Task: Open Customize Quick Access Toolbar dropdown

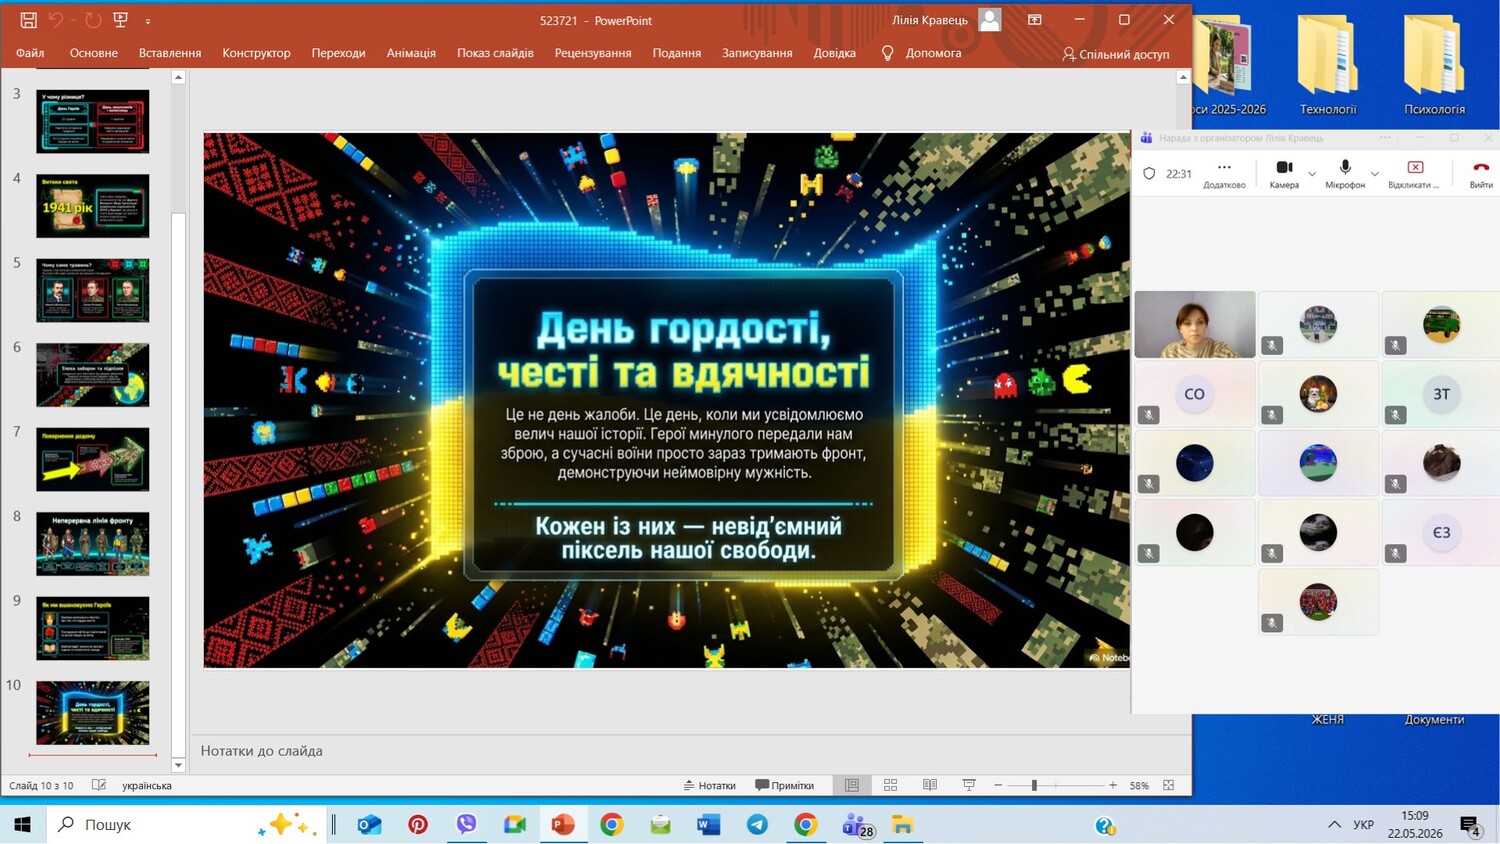Action: (x=148, y=21)
